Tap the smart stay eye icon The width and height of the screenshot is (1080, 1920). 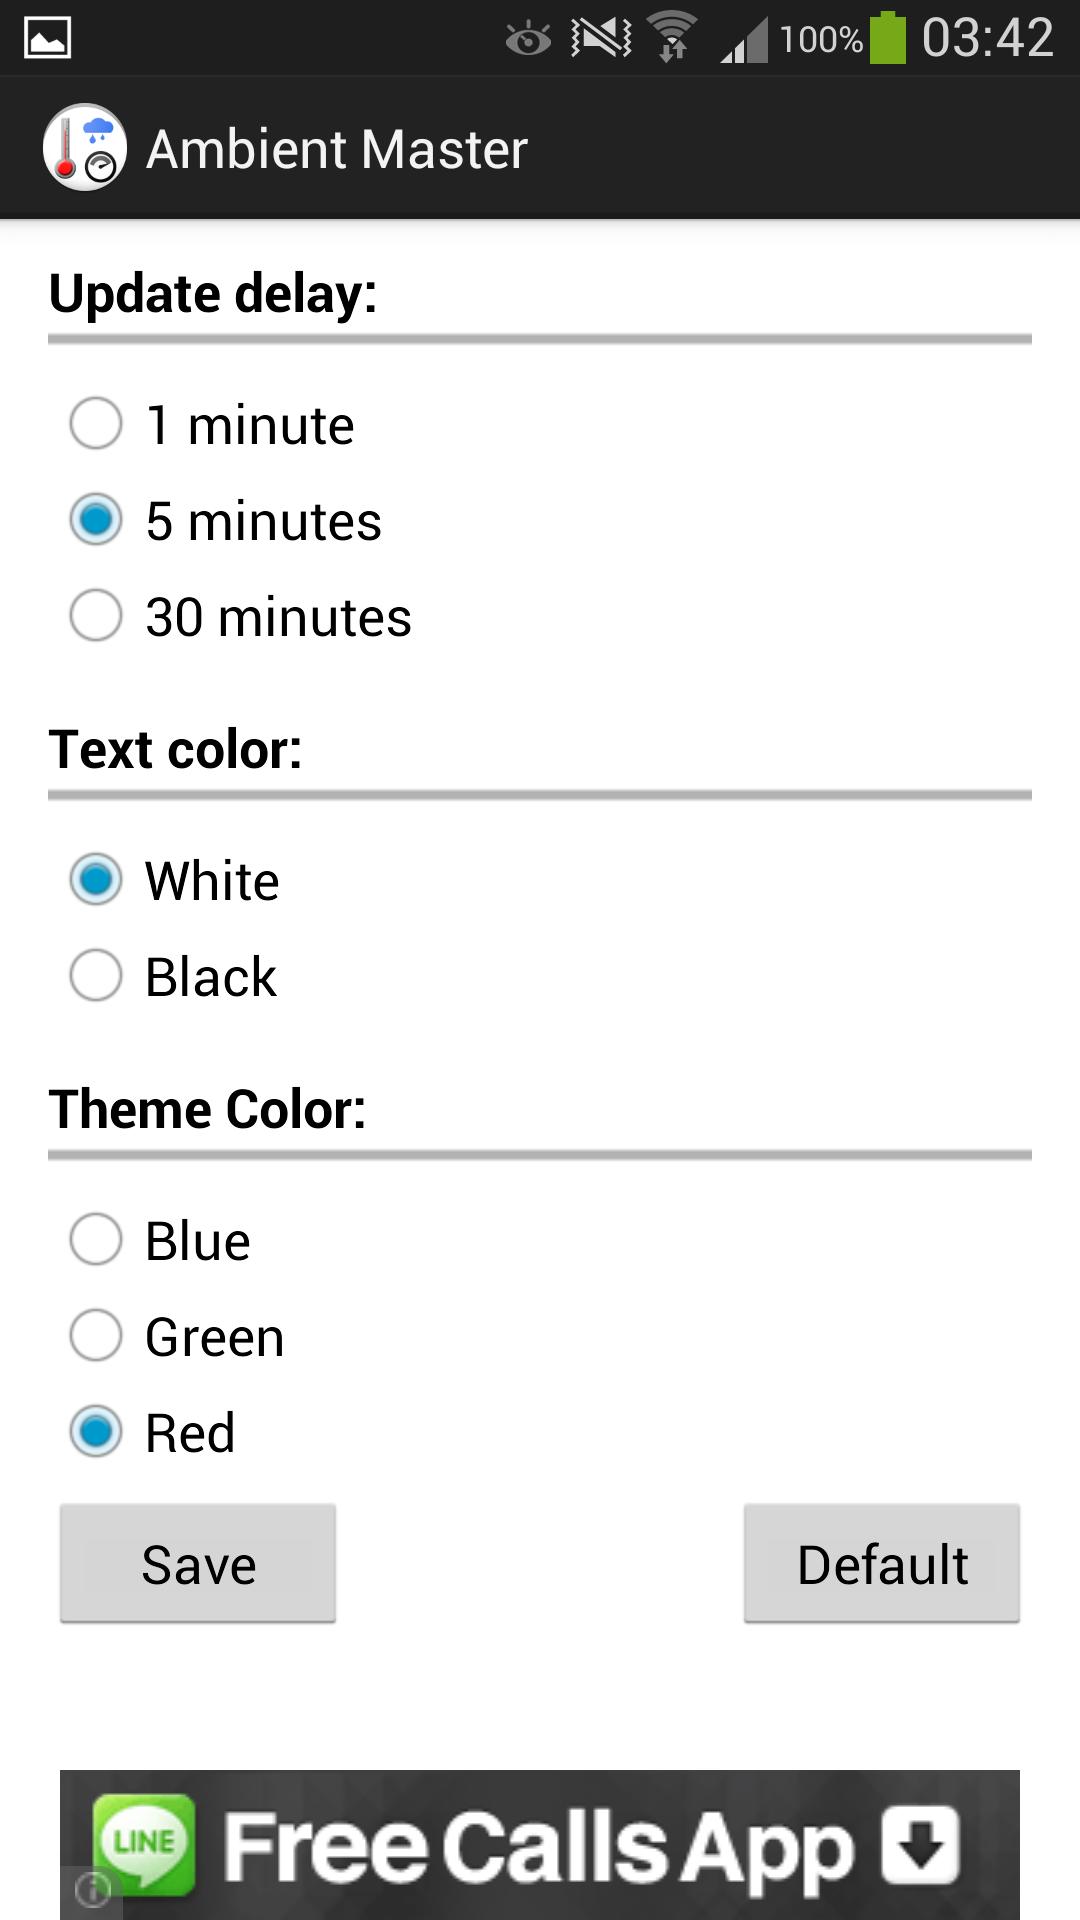(528, 40)
